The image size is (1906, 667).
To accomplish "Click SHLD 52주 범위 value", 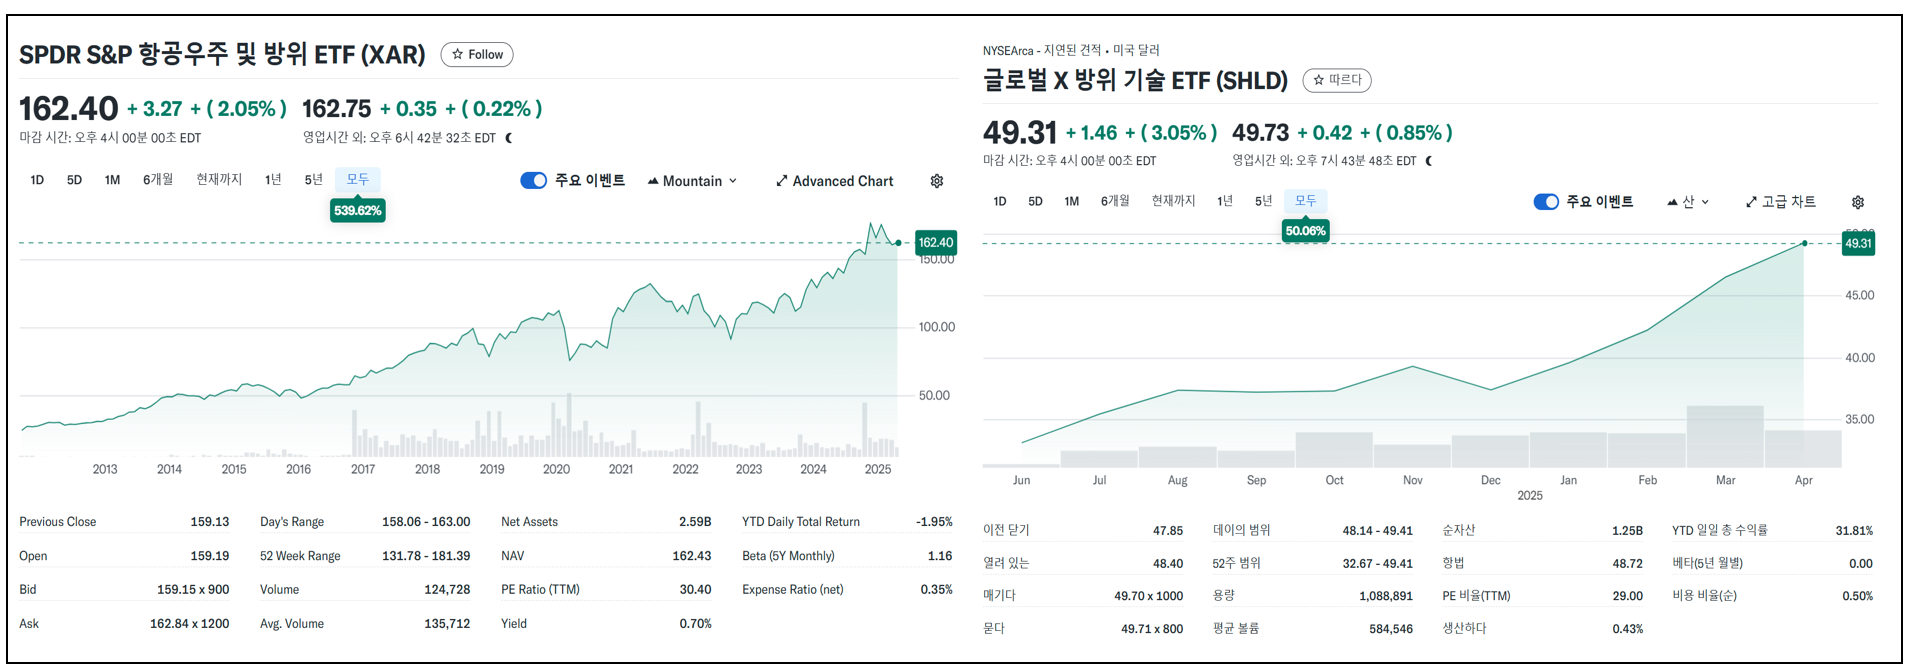I will (1378, 564).
